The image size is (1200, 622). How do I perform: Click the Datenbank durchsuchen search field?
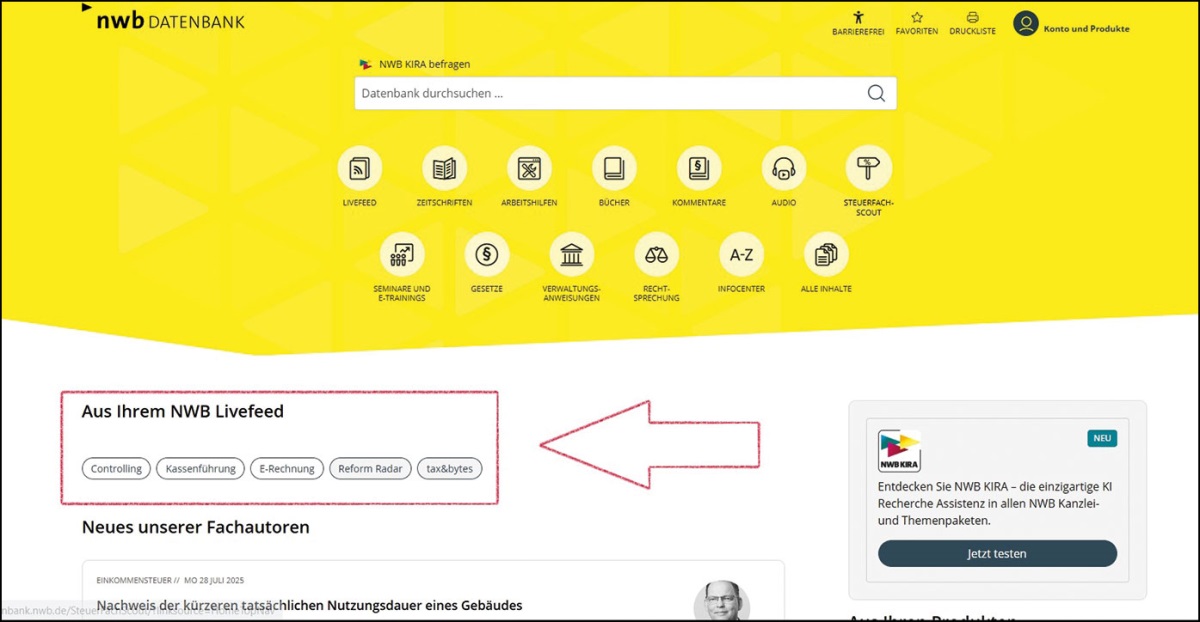point(610,94)
